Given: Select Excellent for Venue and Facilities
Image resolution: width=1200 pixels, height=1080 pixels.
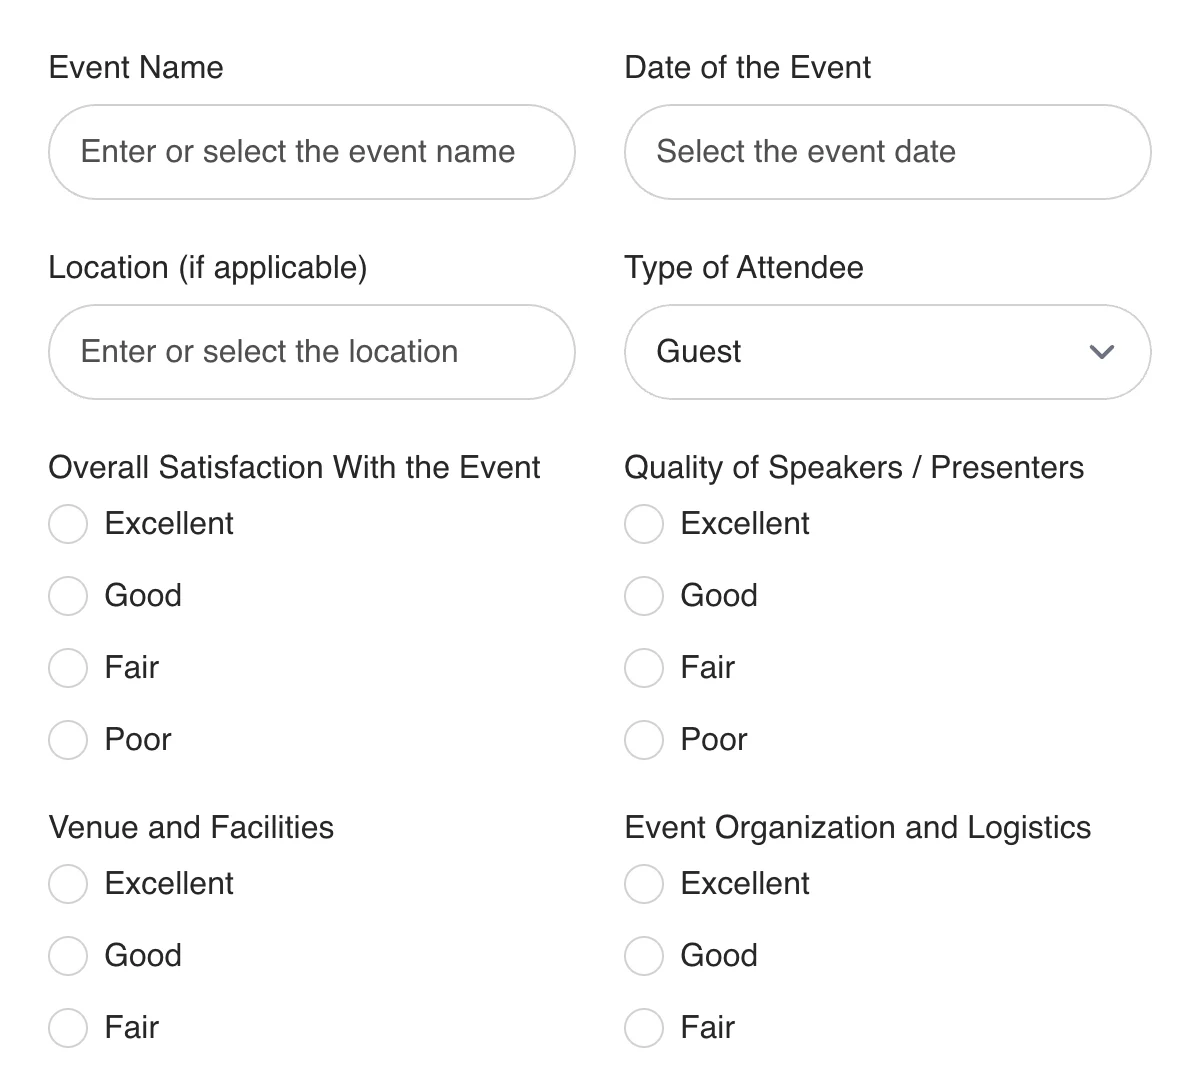Looking at the screenshot, I should click(67, 883).
